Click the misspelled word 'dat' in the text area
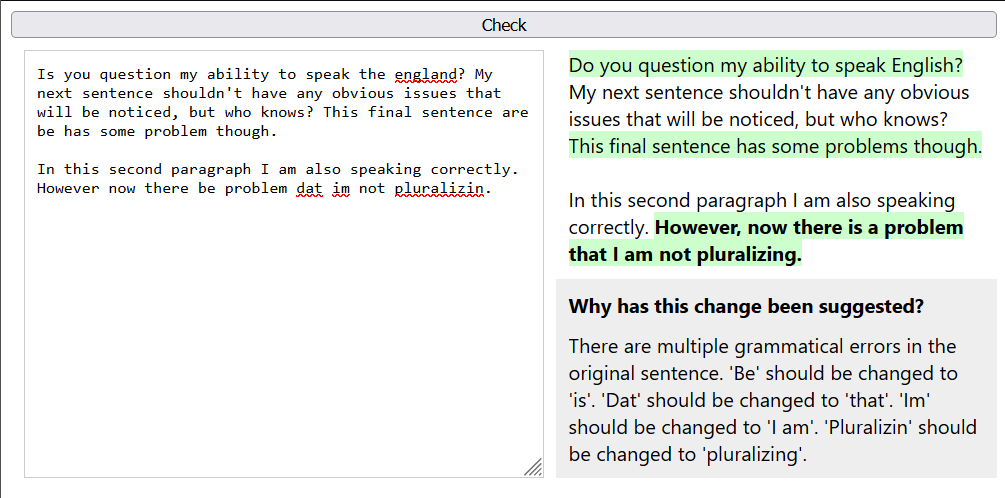Screen dimensions: 1005x498 [x=309, y=189]
